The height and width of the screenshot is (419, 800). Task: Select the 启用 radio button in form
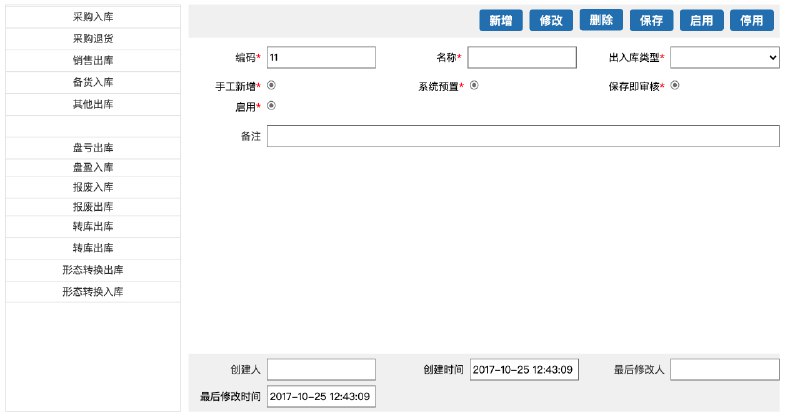[271, 106]
